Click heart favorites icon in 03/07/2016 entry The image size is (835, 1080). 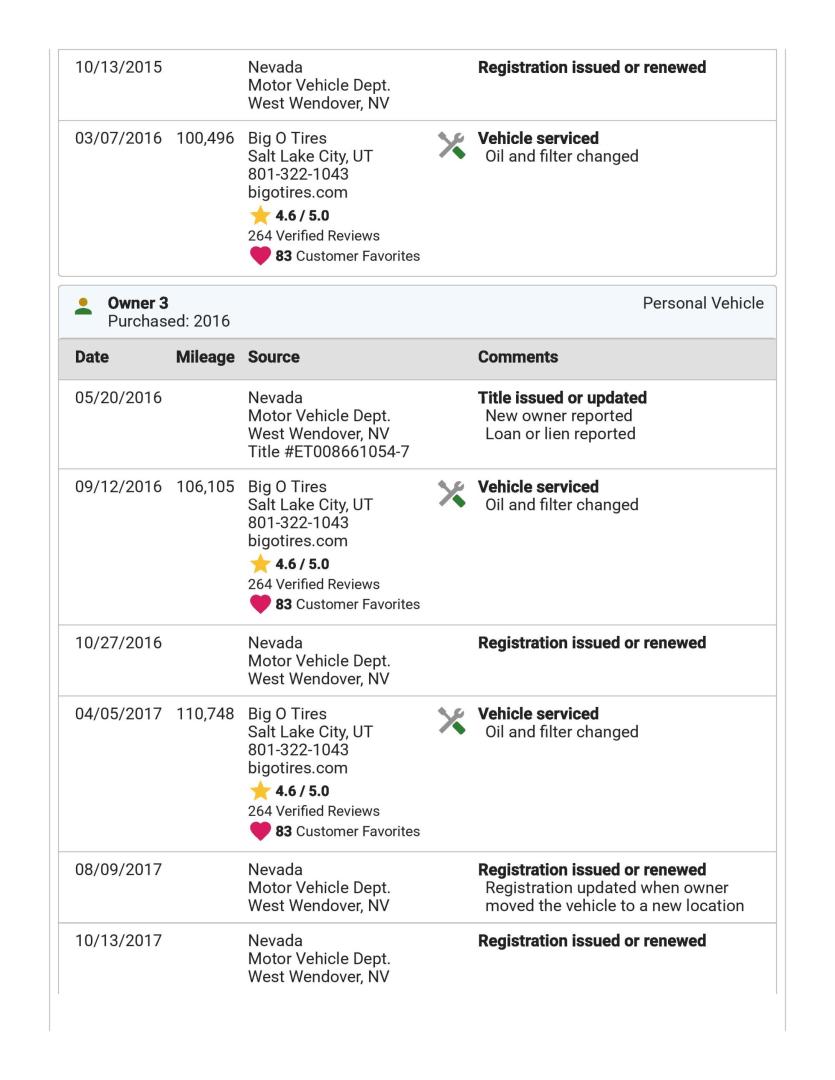coord(260,255)
